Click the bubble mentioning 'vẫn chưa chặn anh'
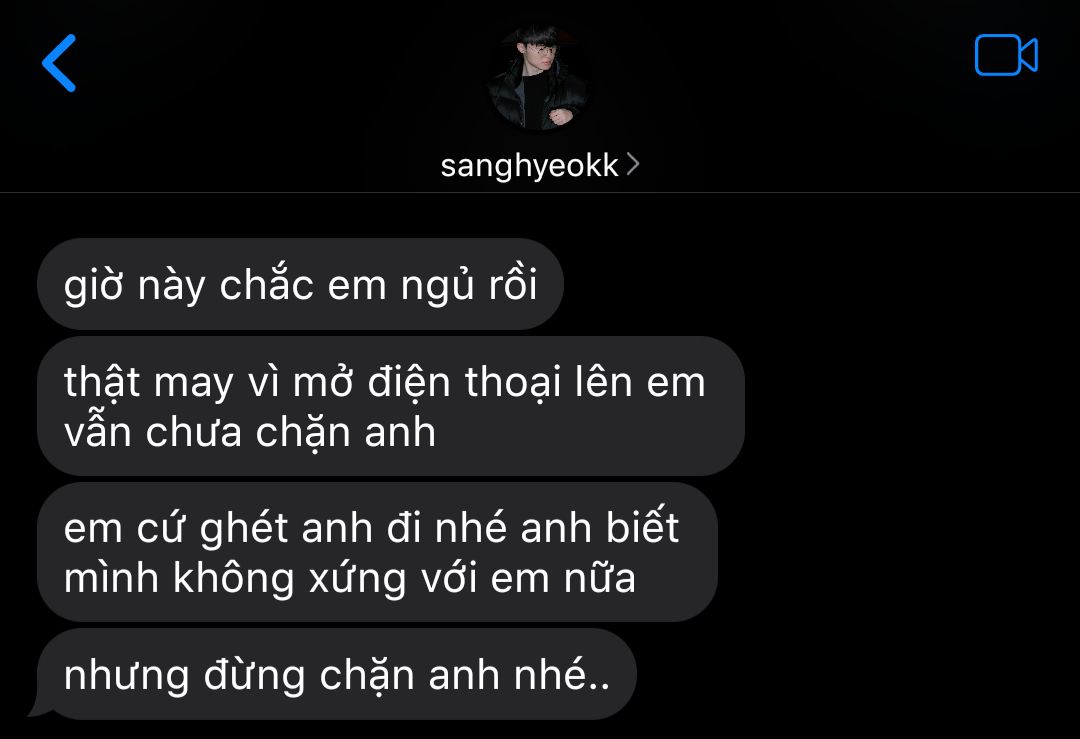Viewport: 1080px width, 739px height. click(391, 406)
